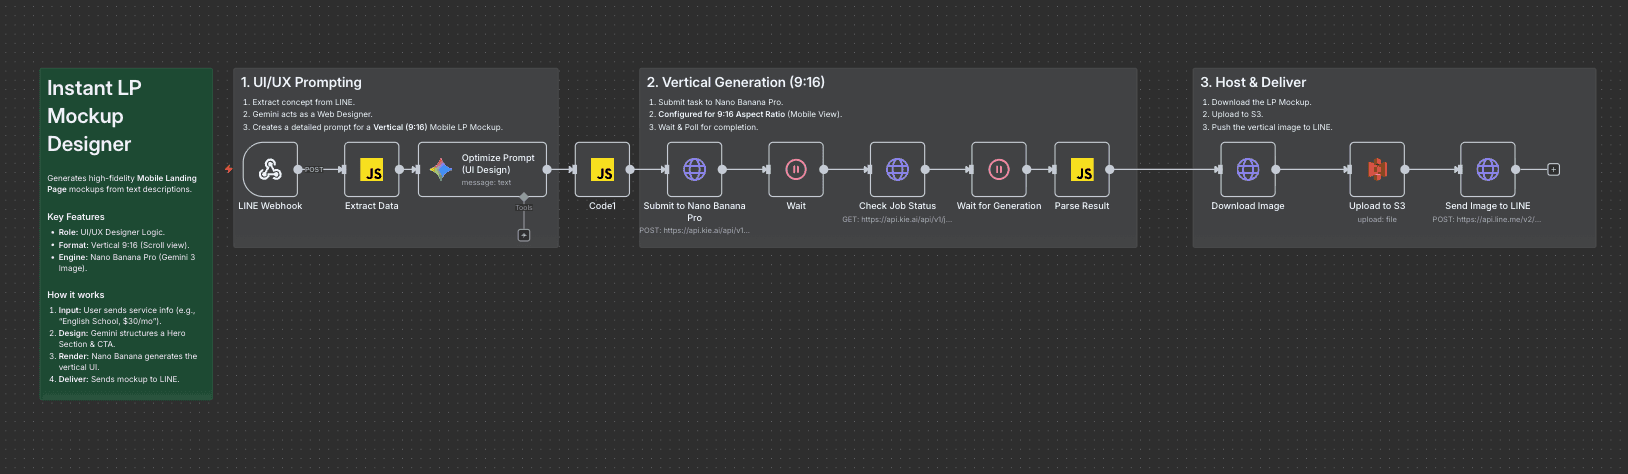Screen dimensions: 1628x474
Task: Click the Wait for Generation node
Action: pos(998,170)
